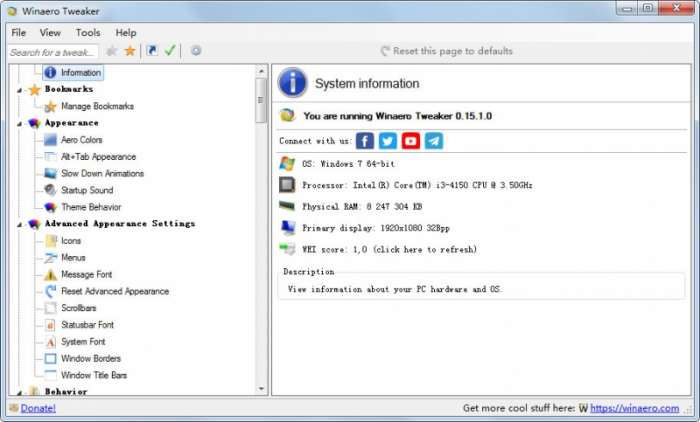Click the tree scrollbar up arrow

(261, 71)
